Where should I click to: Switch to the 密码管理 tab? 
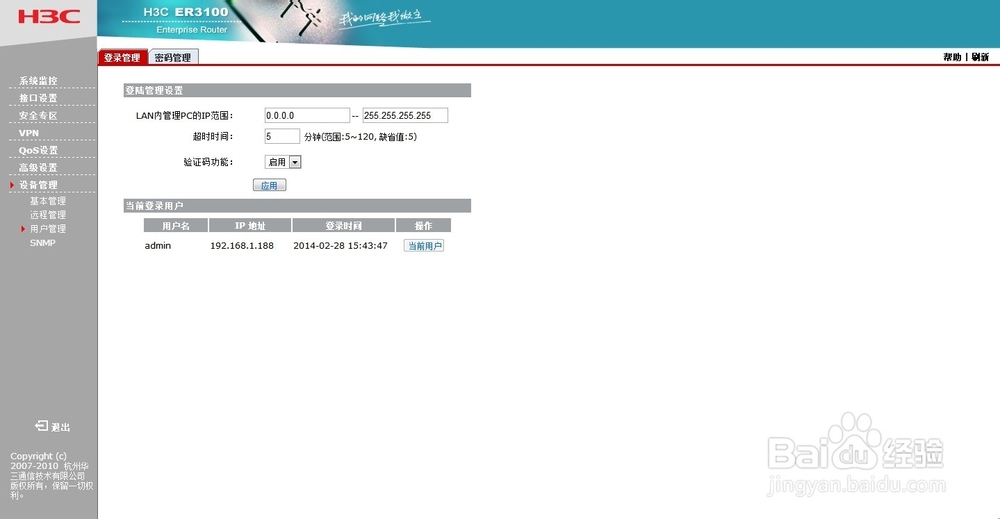[173, 57]
